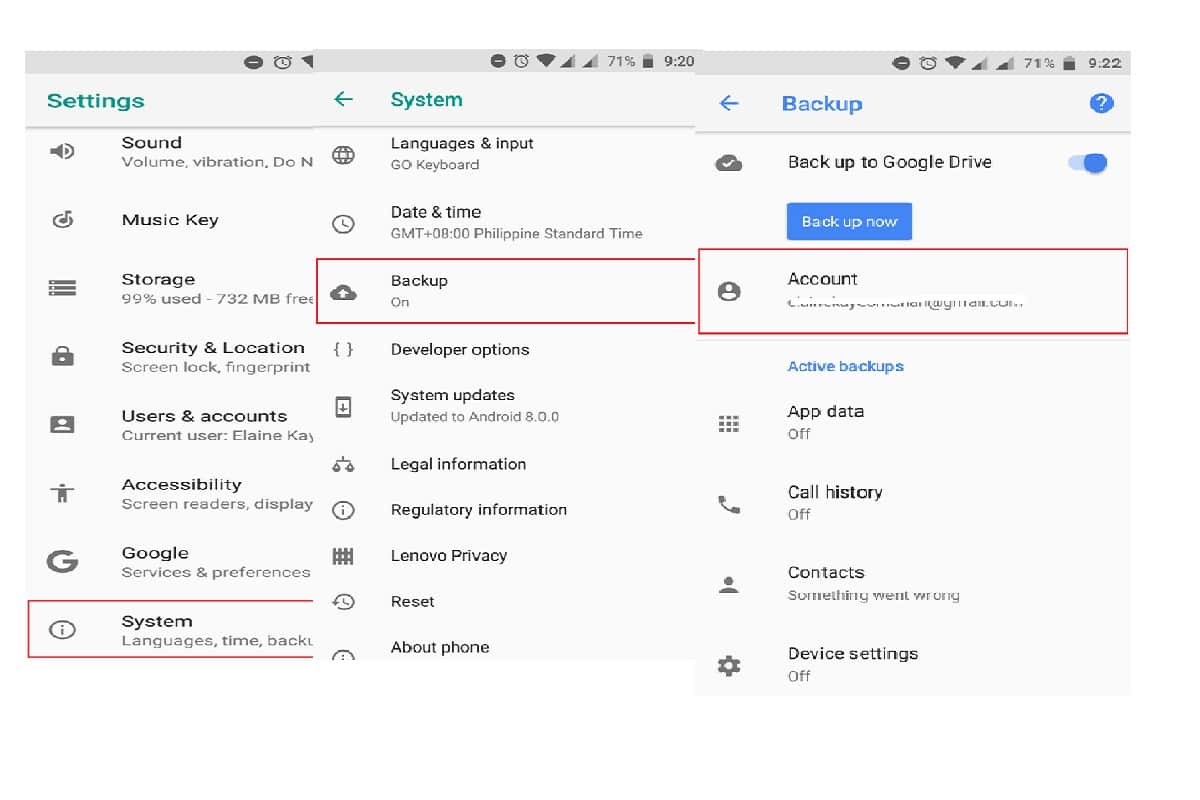Open Security & Location settings
This screenshot has height=800, width=1200.
pyautogui.click(x=169, y=356)
